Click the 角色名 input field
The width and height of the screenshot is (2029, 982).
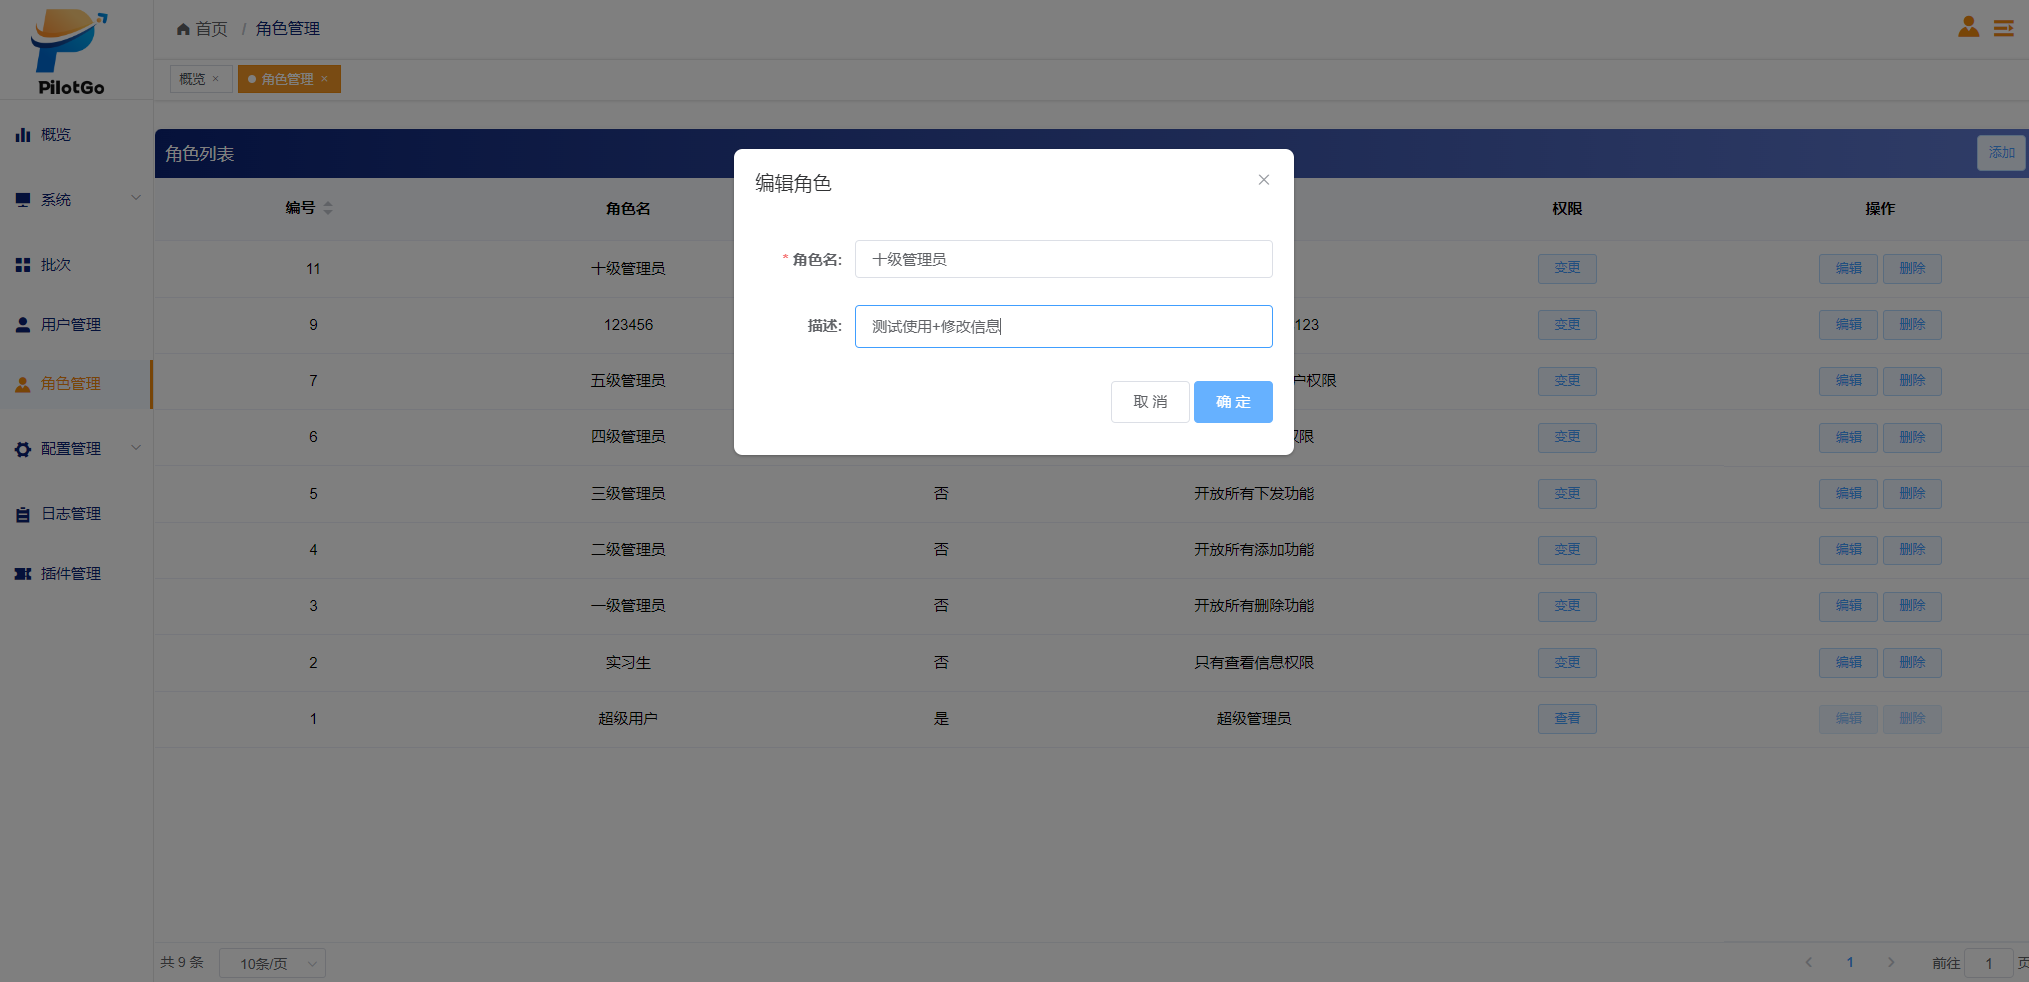(x=1063, y=259)
